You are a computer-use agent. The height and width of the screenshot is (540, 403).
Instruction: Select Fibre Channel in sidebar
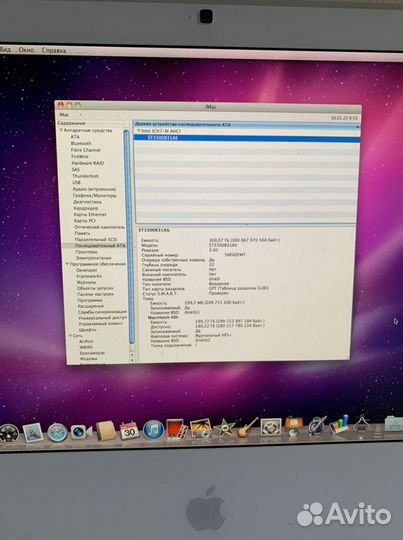click(86, 150)
